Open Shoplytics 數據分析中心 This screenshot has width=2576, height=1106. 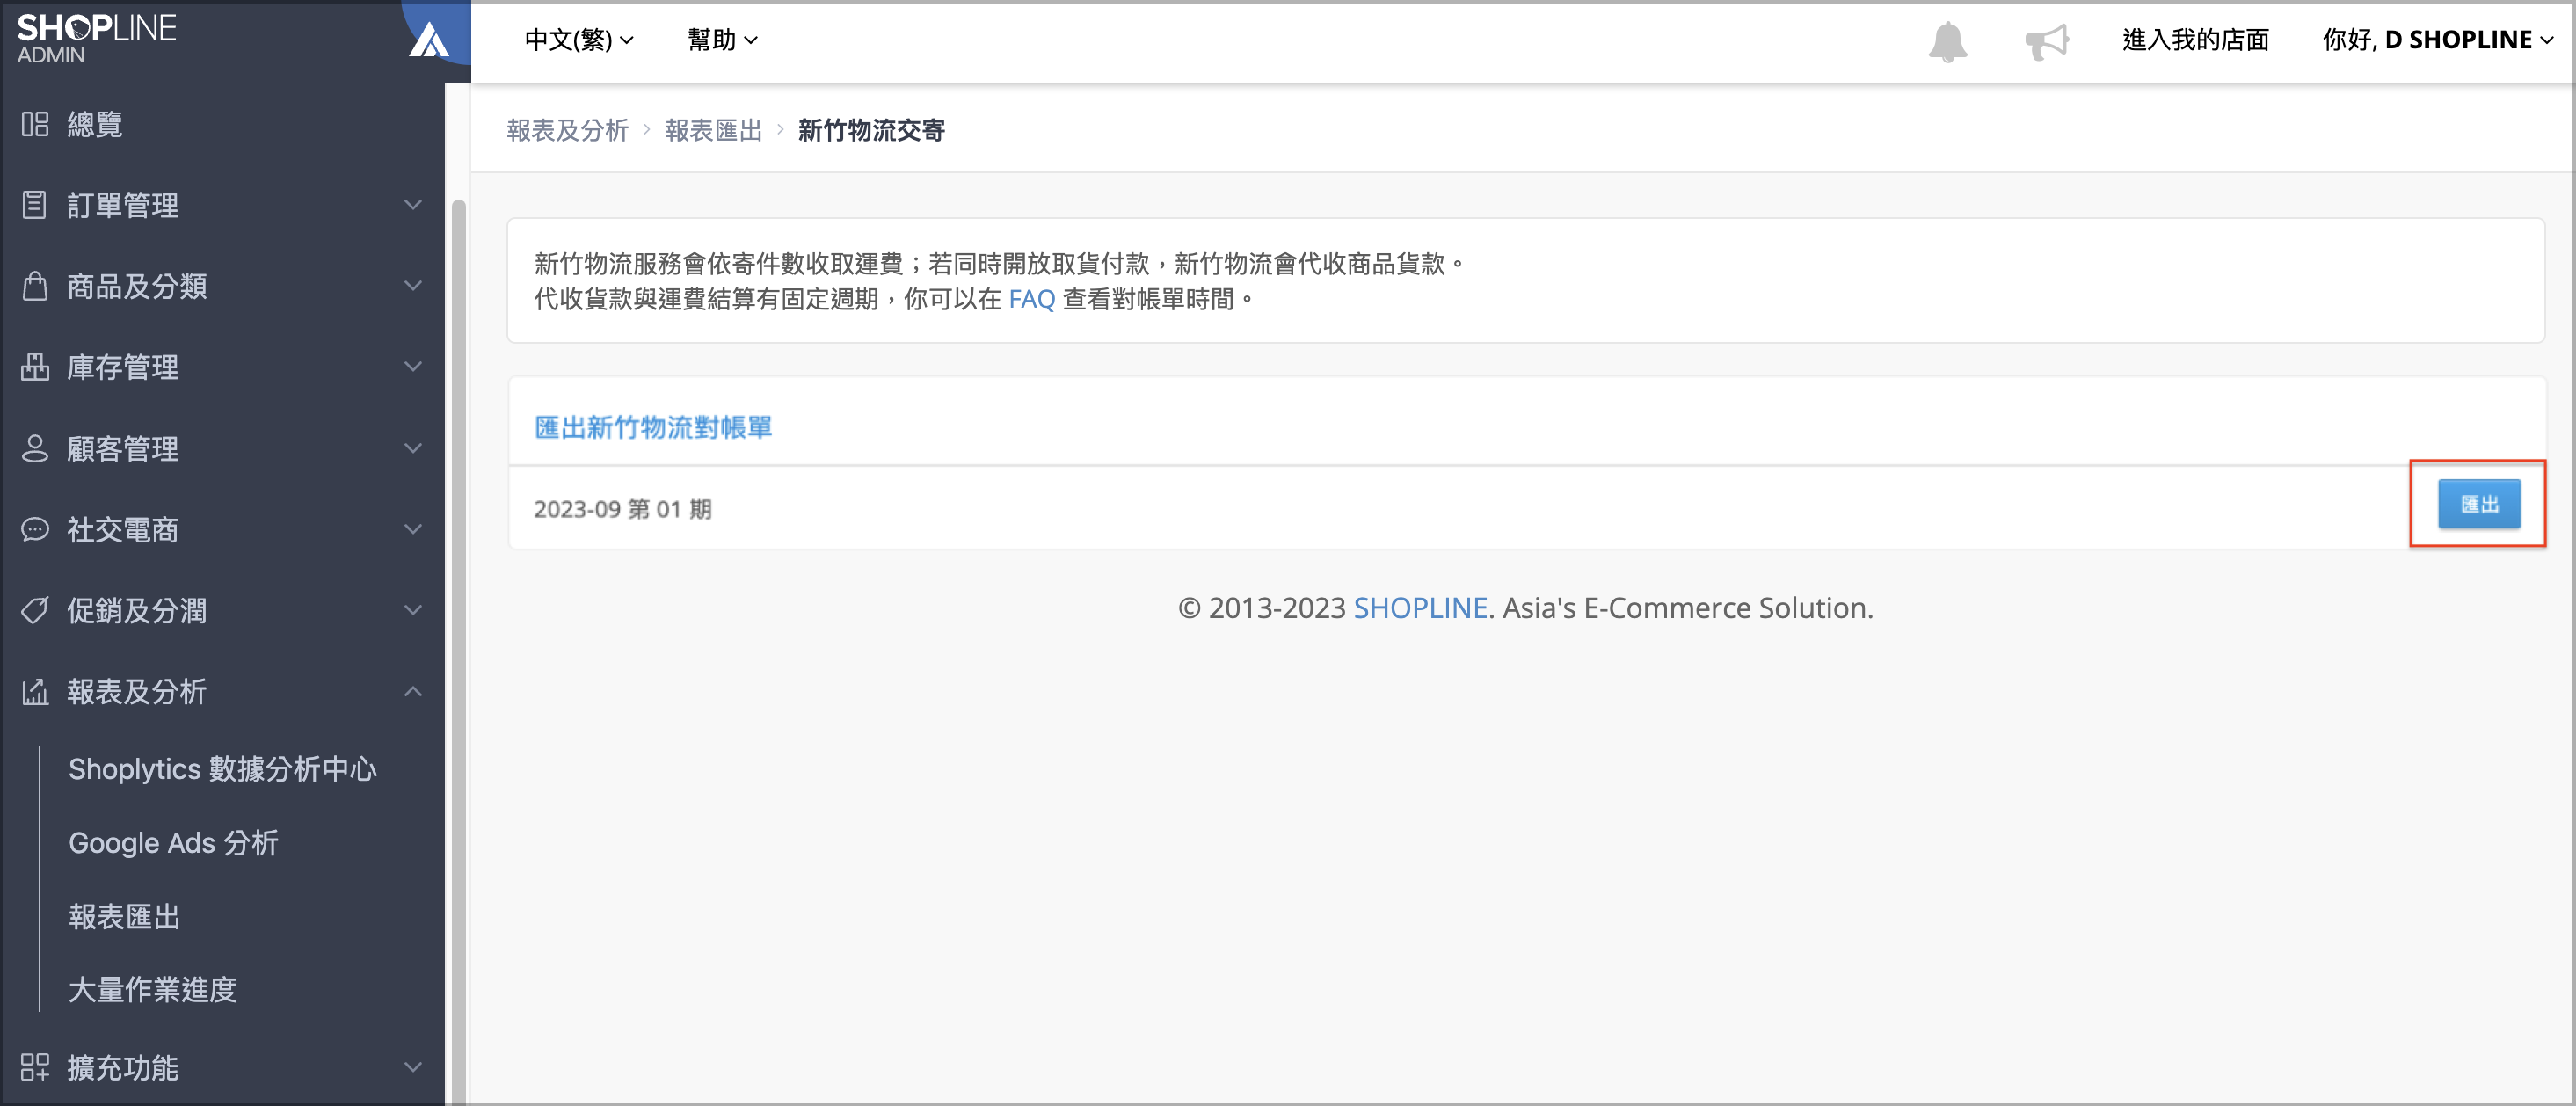click(222, 769)
